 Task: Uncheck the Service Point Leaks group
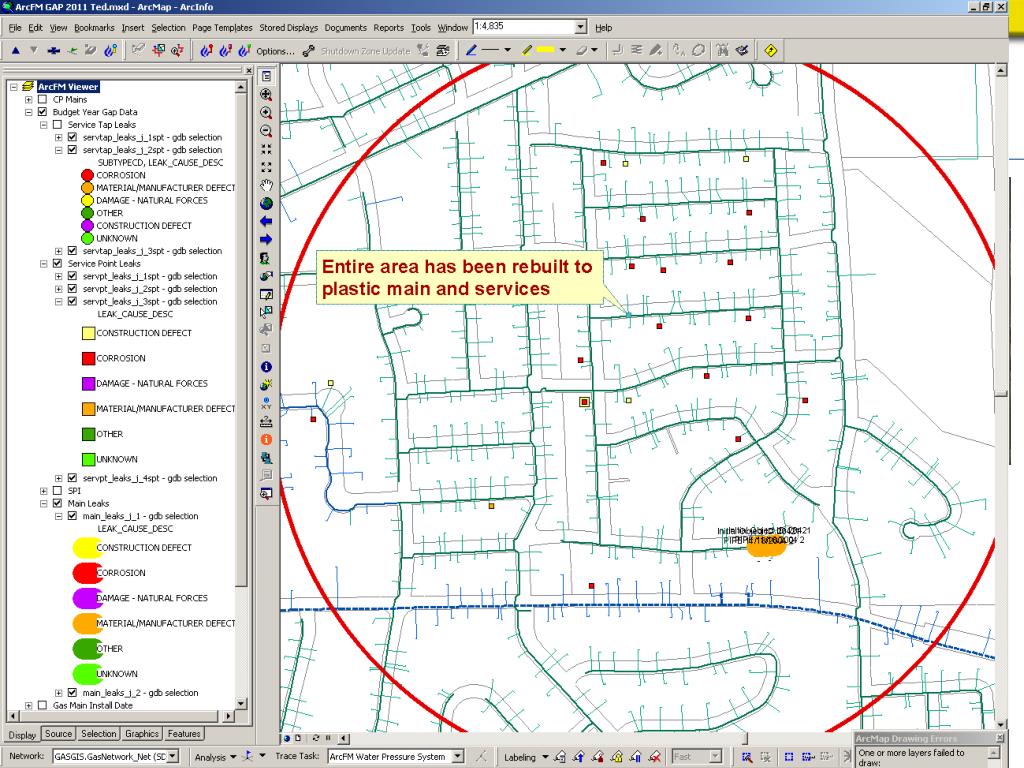coord(57,263)
